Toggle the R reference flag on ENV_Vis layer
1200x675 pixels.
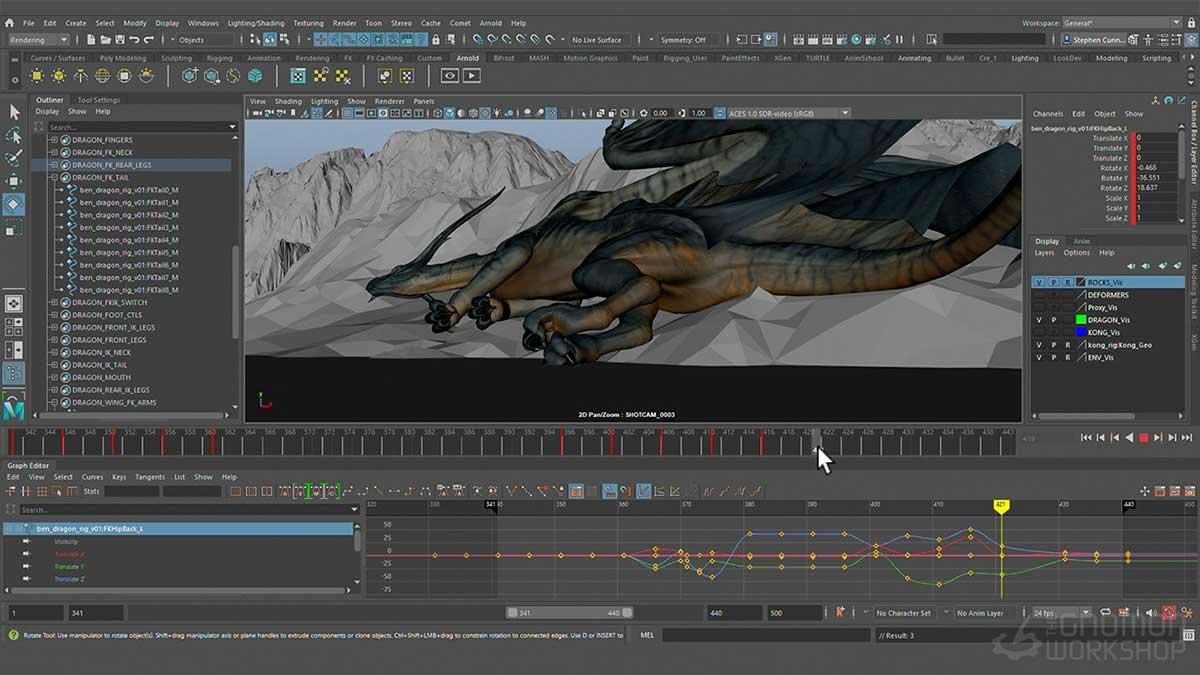[1068, 357]
